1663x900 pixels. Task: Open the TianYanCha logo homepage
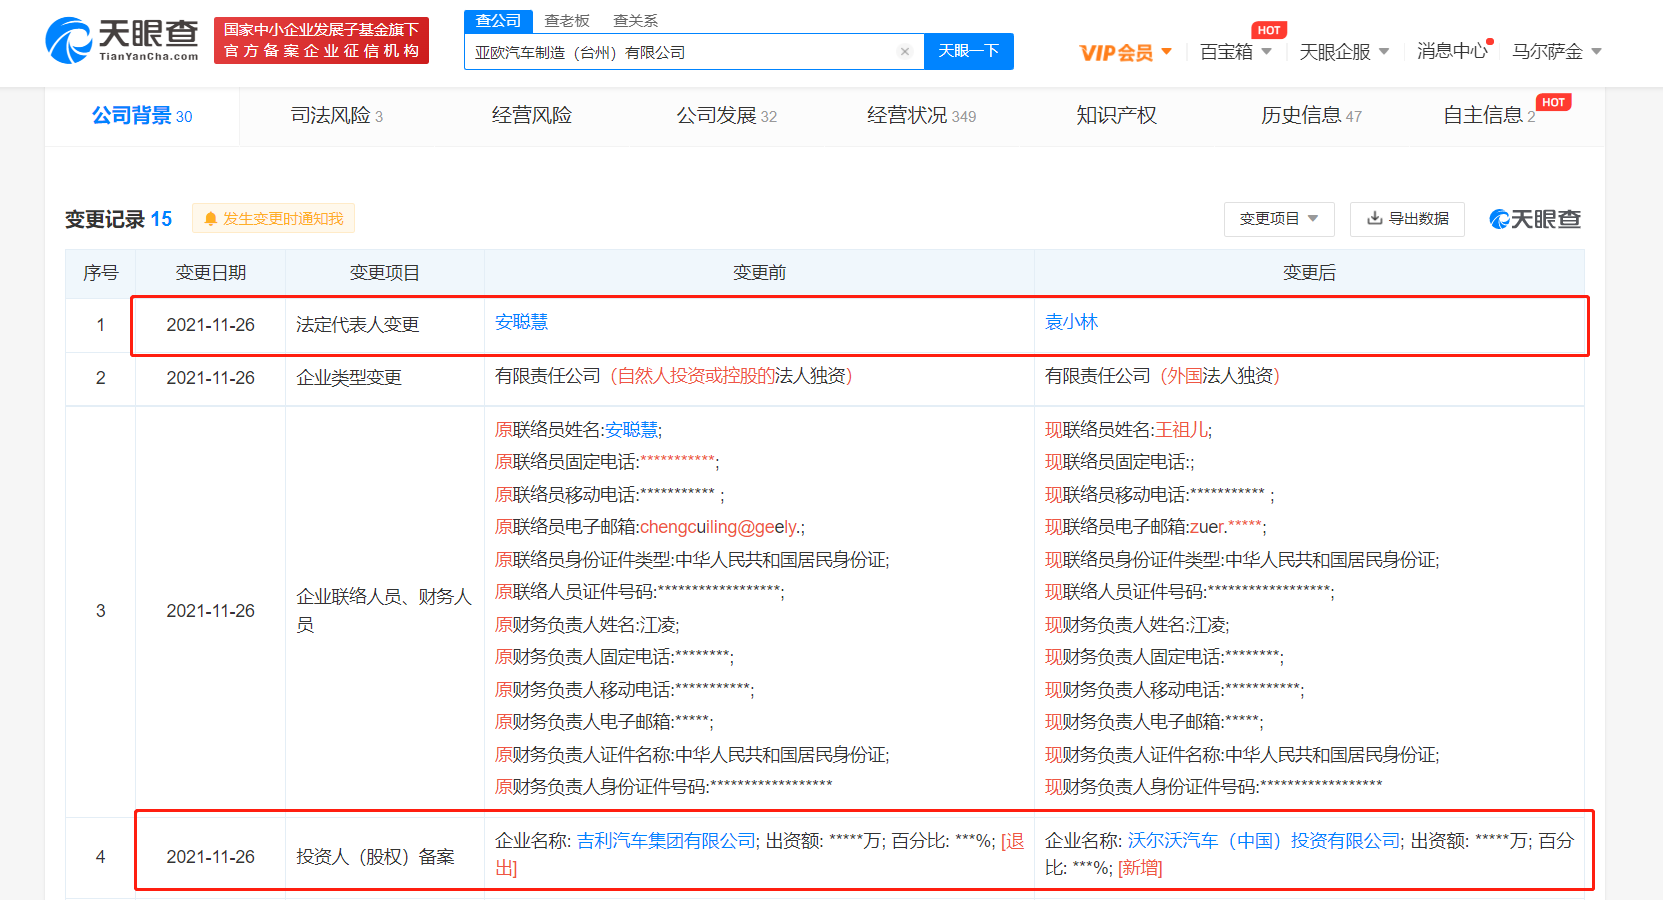click(x=121, y=40)
